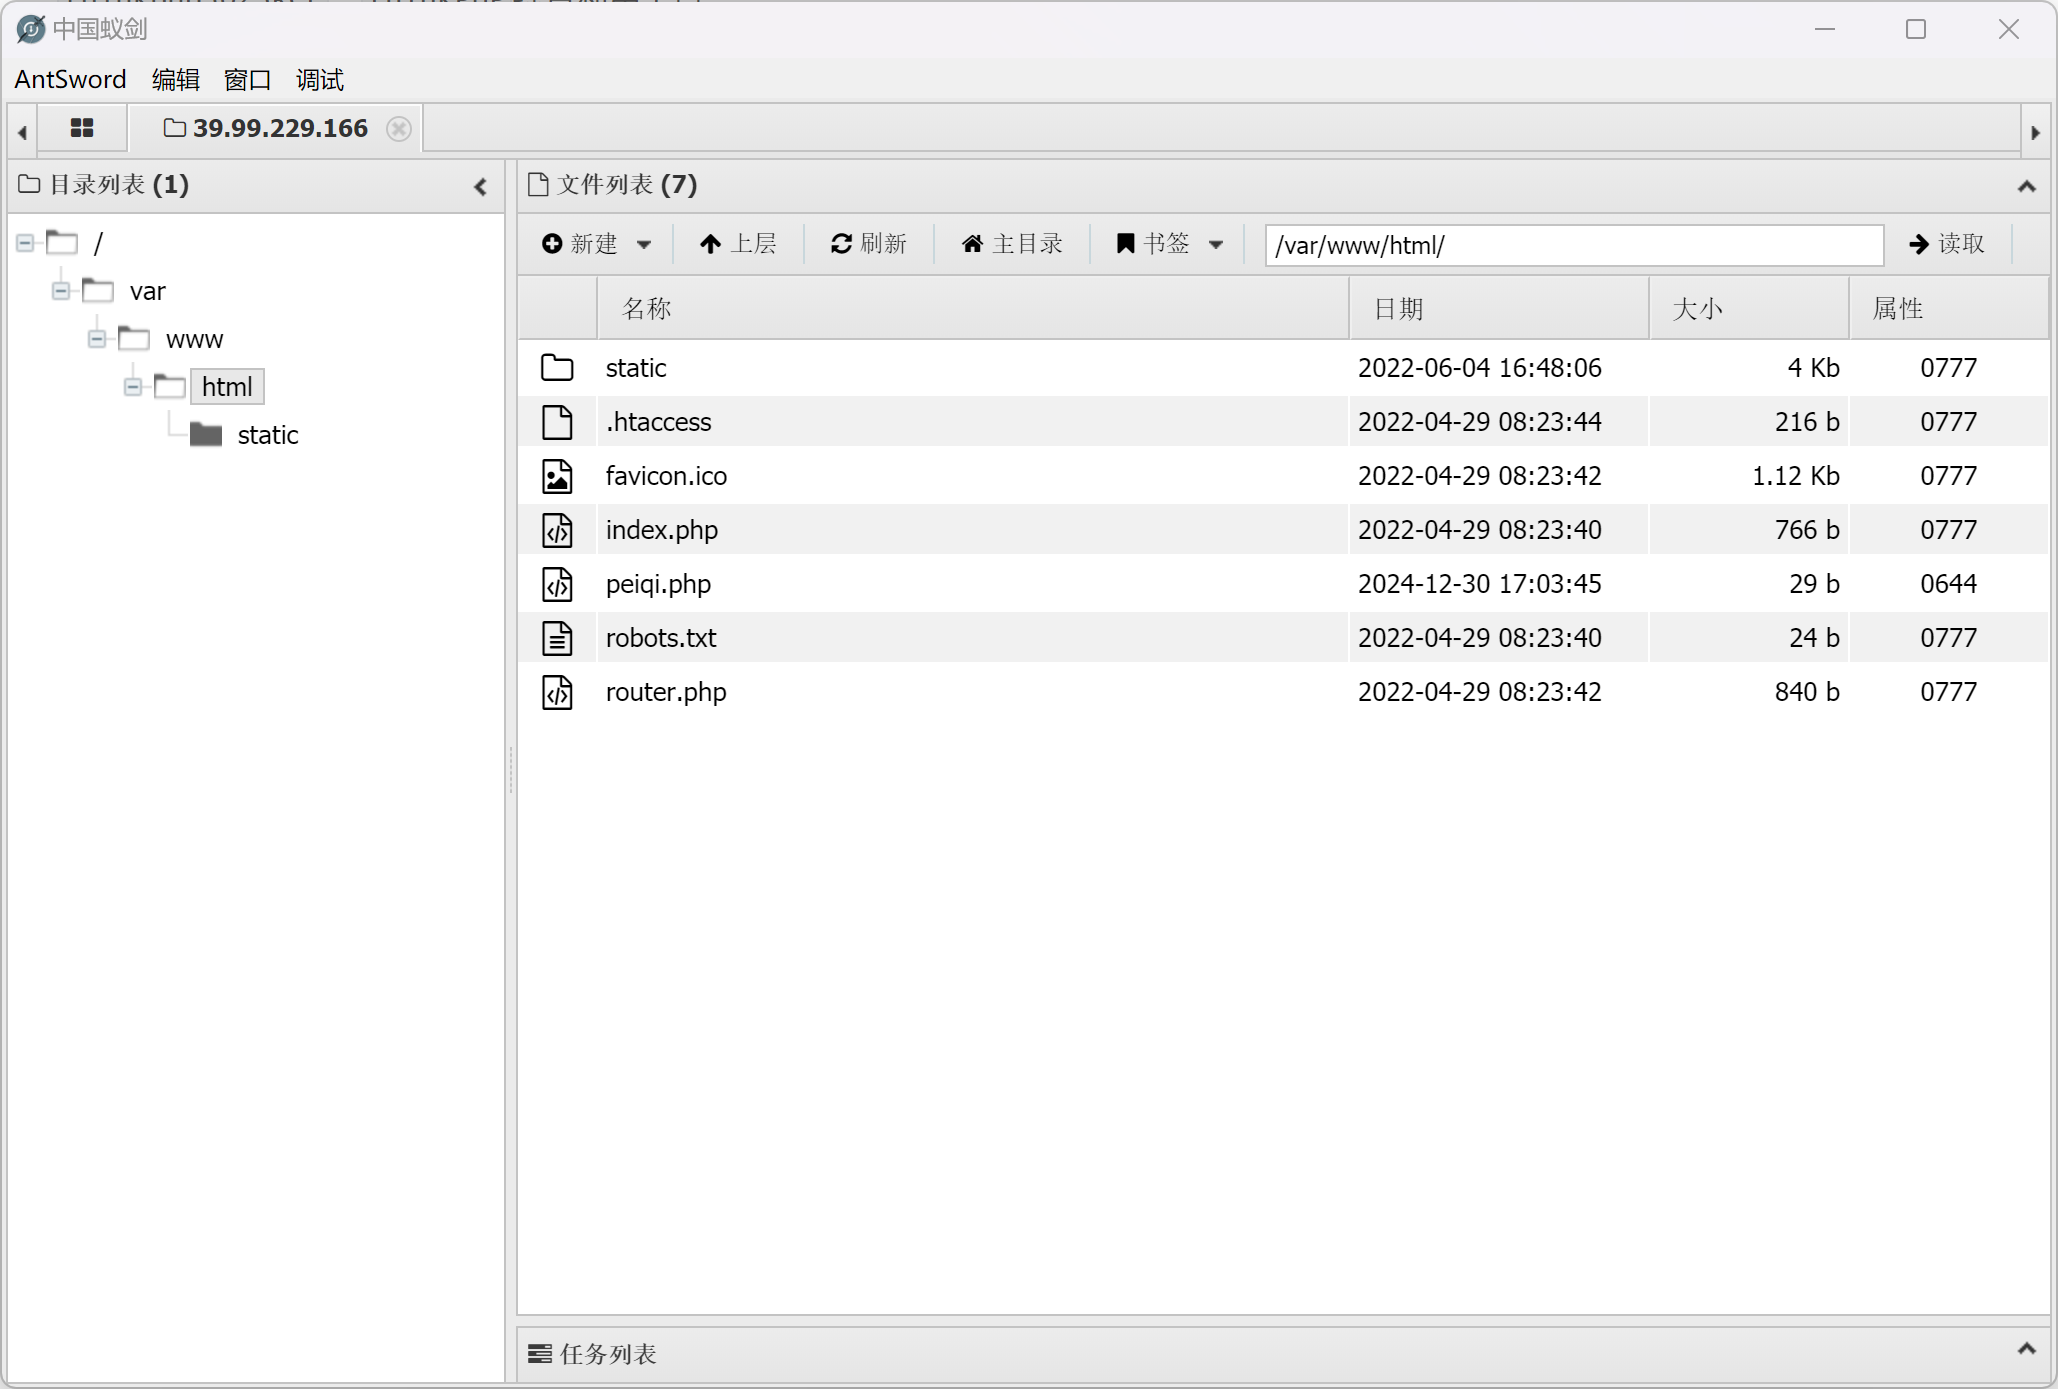This screenshot has height=1389, width=2058.
Task: Click the peiqi.php code file icon
Action: [x=557, y=584]
